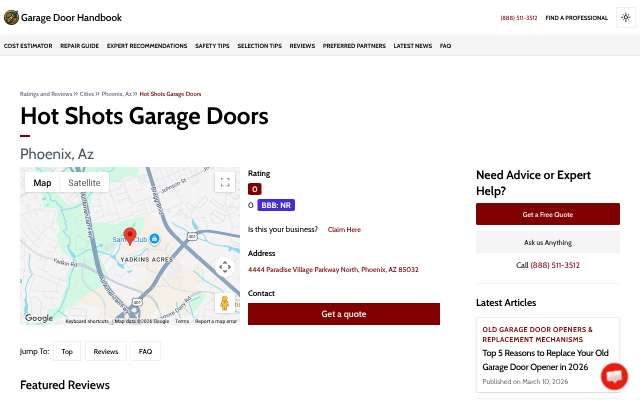Open Top 5 Reasons to Replace article
The image size is (640, 400).
click(x=545, y=360)
